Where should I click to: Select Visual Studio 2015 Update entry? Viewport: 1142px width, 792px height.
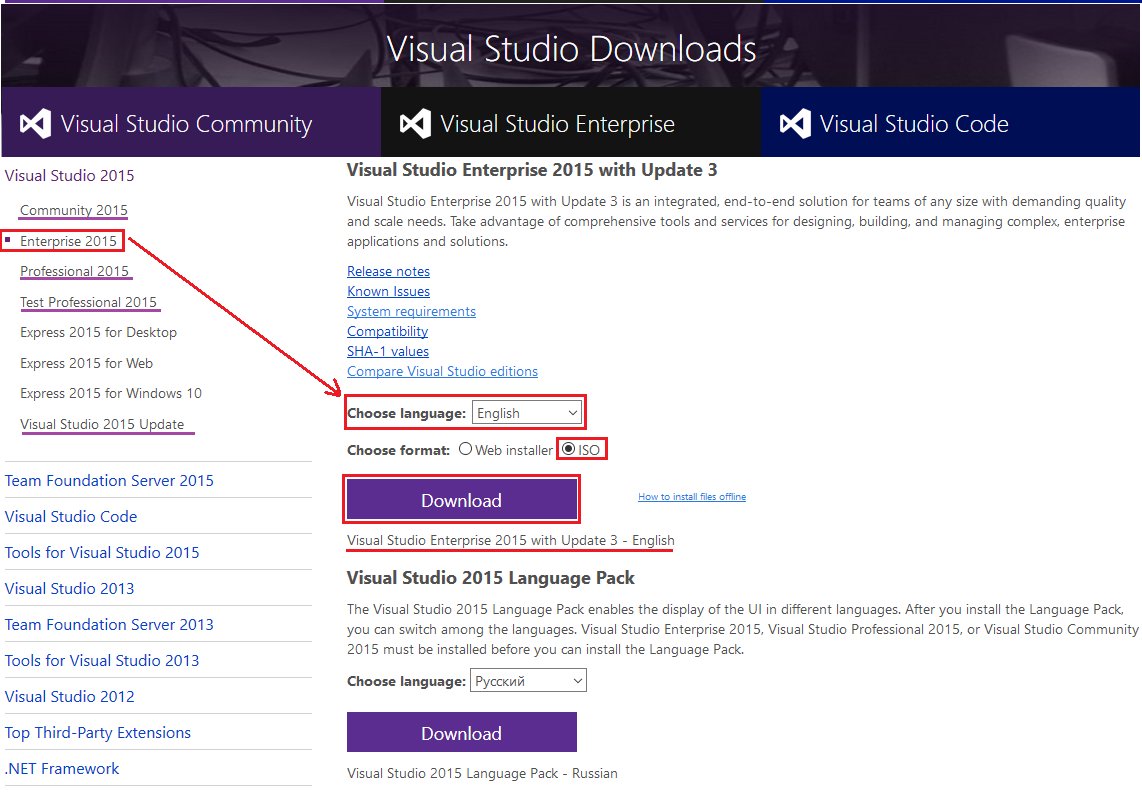(x=102, y=424)
